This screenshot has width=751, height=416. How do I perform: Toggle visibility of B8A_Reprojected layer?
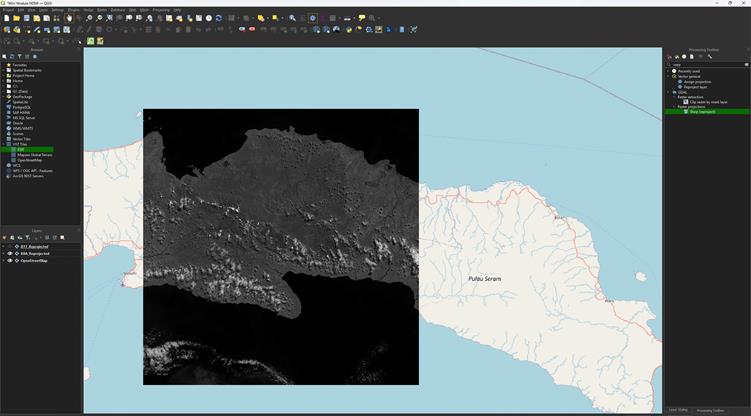pyautogui.click(x=10, y=254)
